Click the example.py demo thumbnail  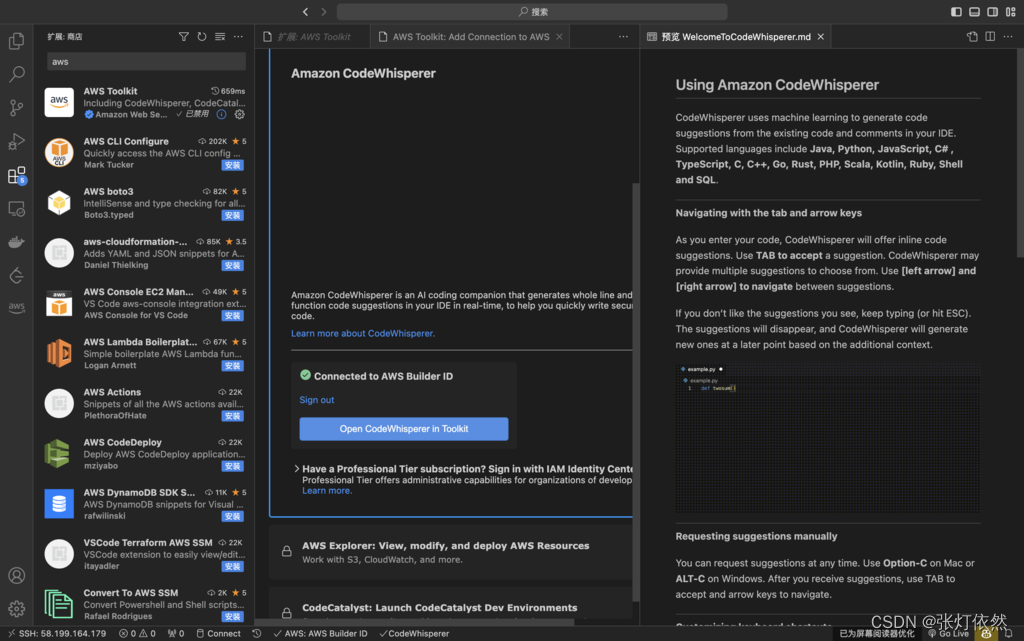point(827,438)
